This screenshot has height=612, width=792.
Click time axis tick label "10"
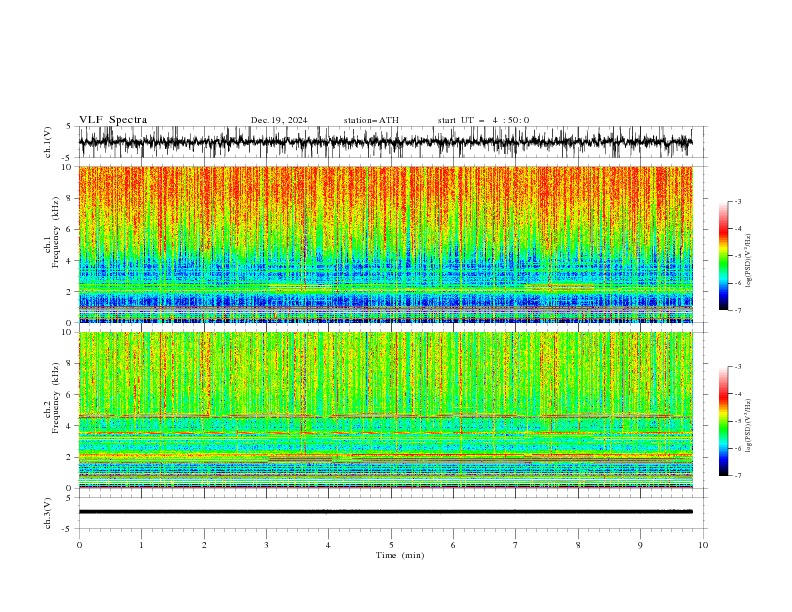pyautogui.click(x=703, y=545)
